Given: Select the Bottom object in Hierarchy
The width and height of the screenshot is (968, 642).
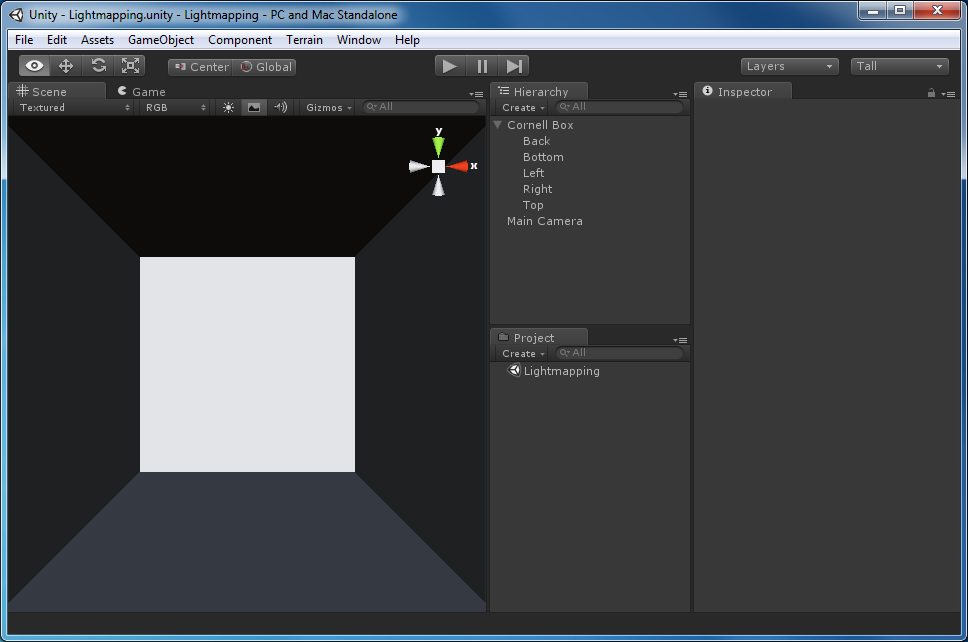Looking at the screenshot, I should 543,157.
